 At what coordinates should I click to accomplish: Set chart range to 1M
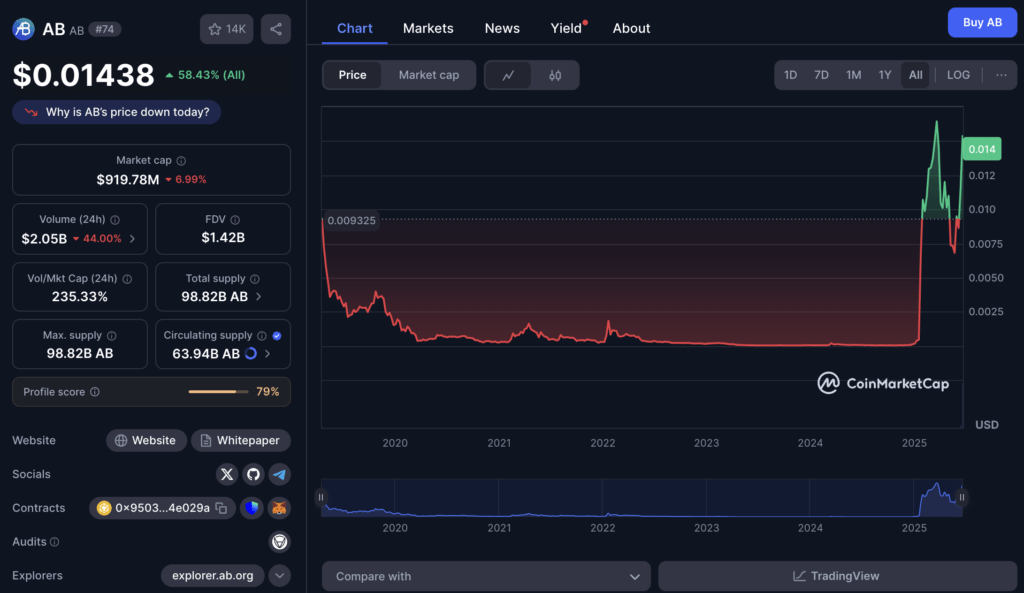pyautogui.click(x=854, y=75)
